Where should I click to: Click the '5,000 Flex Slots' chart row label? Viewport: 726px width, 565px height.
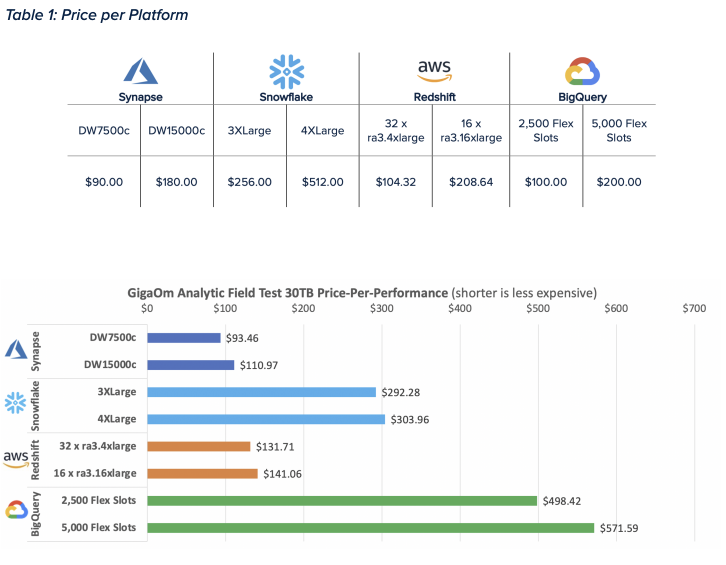click(99, 527)
